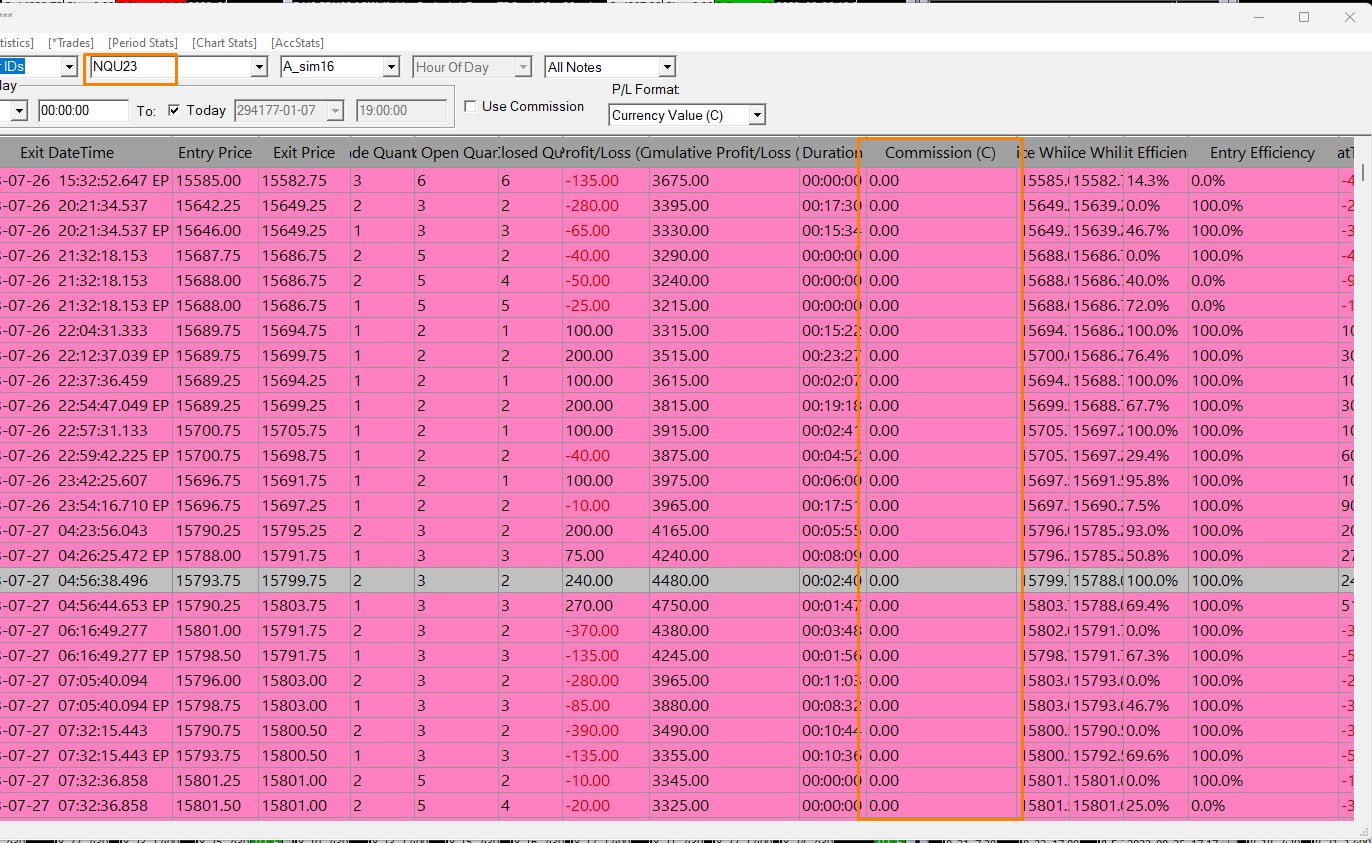Select the profit/loss value 240.00

[589, 581]
